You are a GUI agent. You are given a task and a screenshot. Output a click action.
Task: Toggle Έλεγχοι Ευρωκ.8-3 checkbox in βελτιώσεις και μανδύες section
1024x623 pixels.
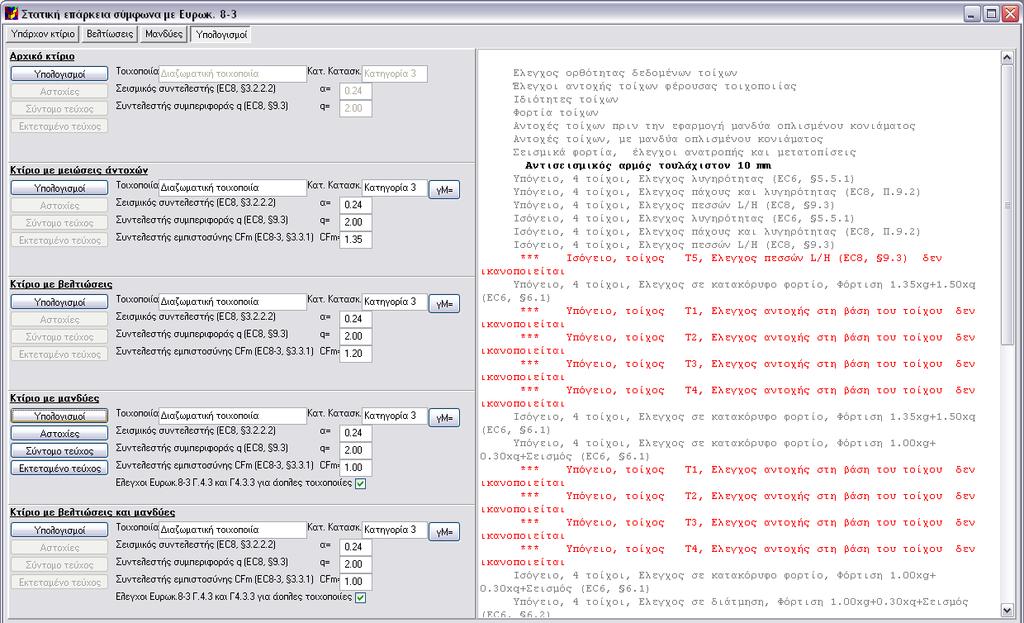pos(360,597)
